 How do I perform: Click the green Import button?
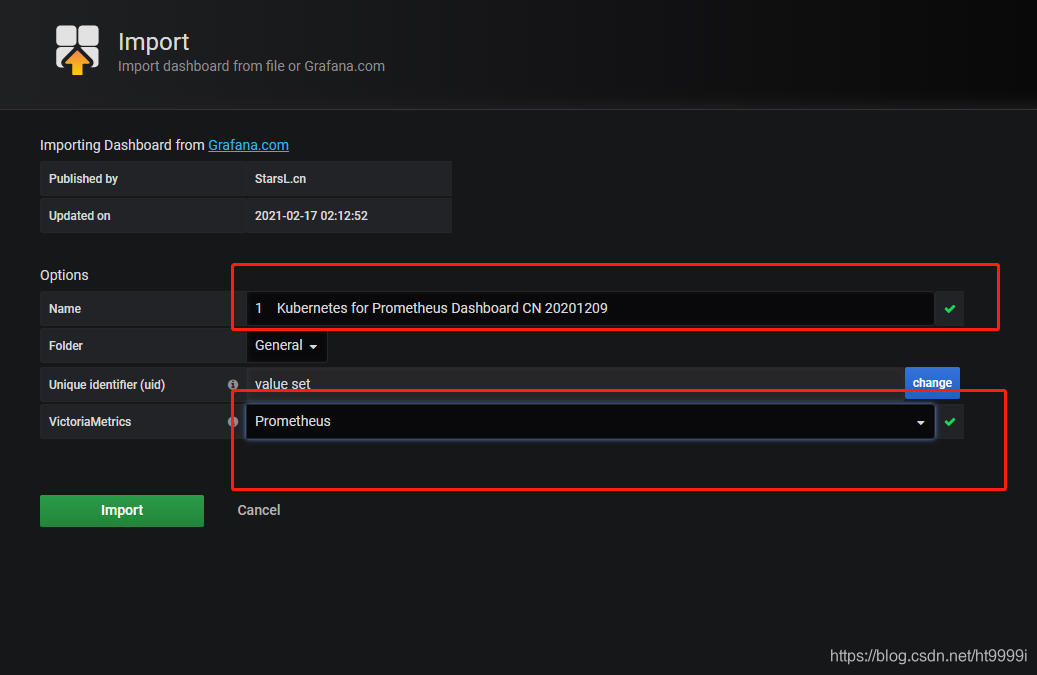click(122, 510)
